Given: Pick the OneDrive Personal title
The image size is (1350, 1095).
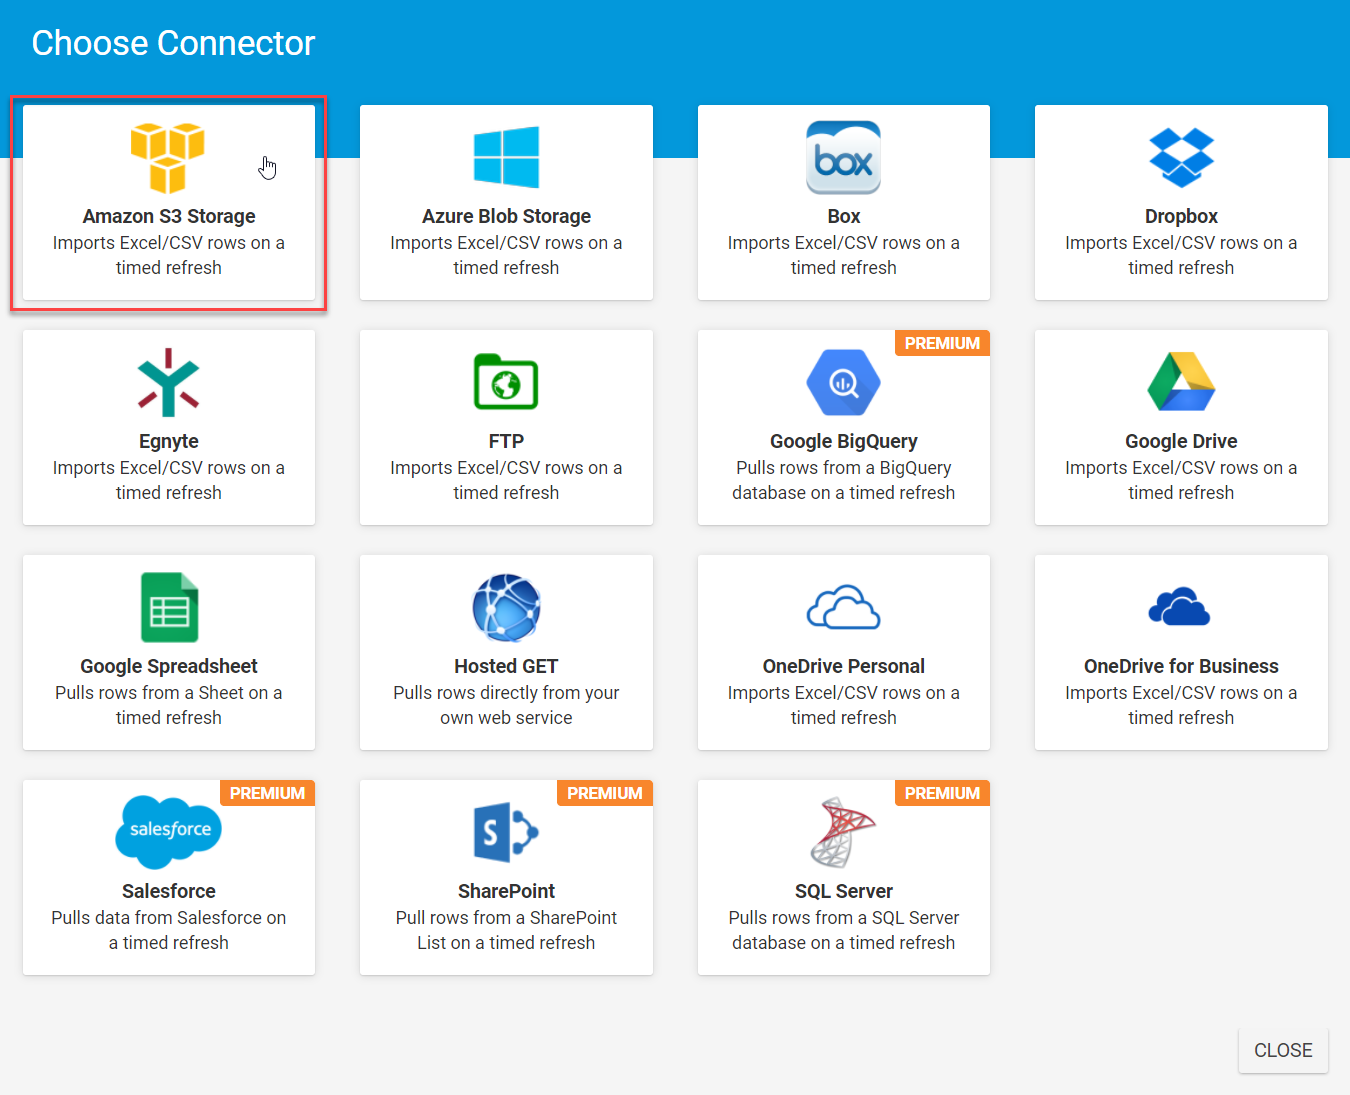Looking at the screenshot, I should [x=844, y=666].
